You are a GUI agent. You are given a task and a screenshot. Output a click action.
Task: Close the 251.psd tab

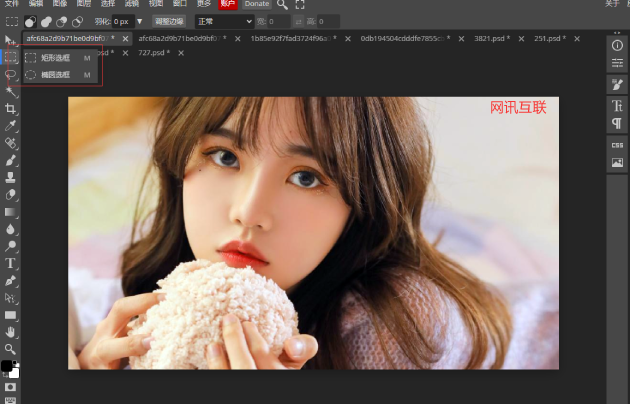pyautogui.click(x=577, y=38)
